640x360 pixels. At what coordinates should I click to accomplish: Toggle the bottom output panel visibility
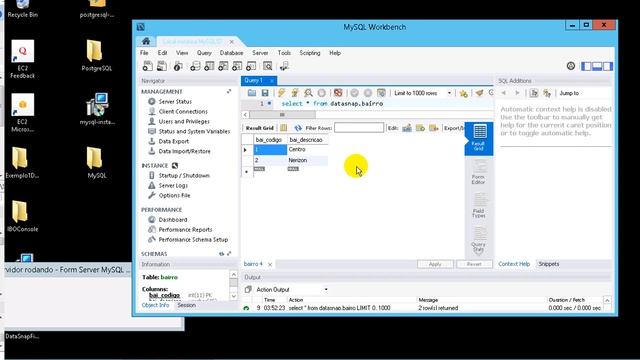(597, 66)
